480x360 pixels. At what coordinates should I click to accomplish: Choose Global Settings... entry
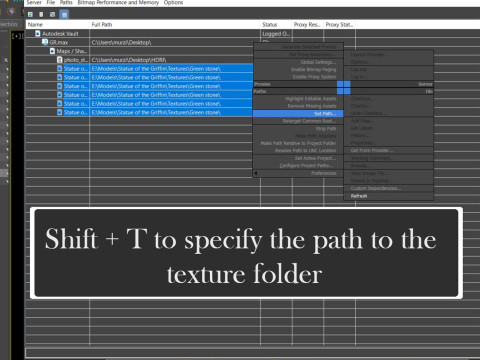318,62
